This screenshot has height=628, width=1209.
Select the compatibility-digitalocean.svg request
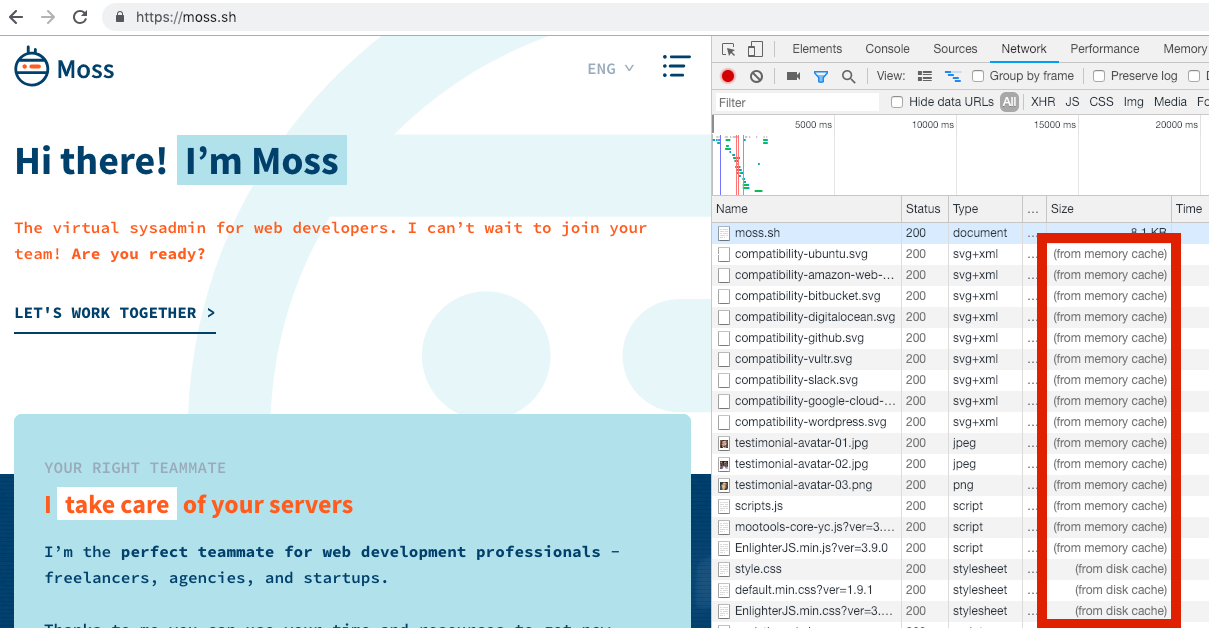coord(960,317)
